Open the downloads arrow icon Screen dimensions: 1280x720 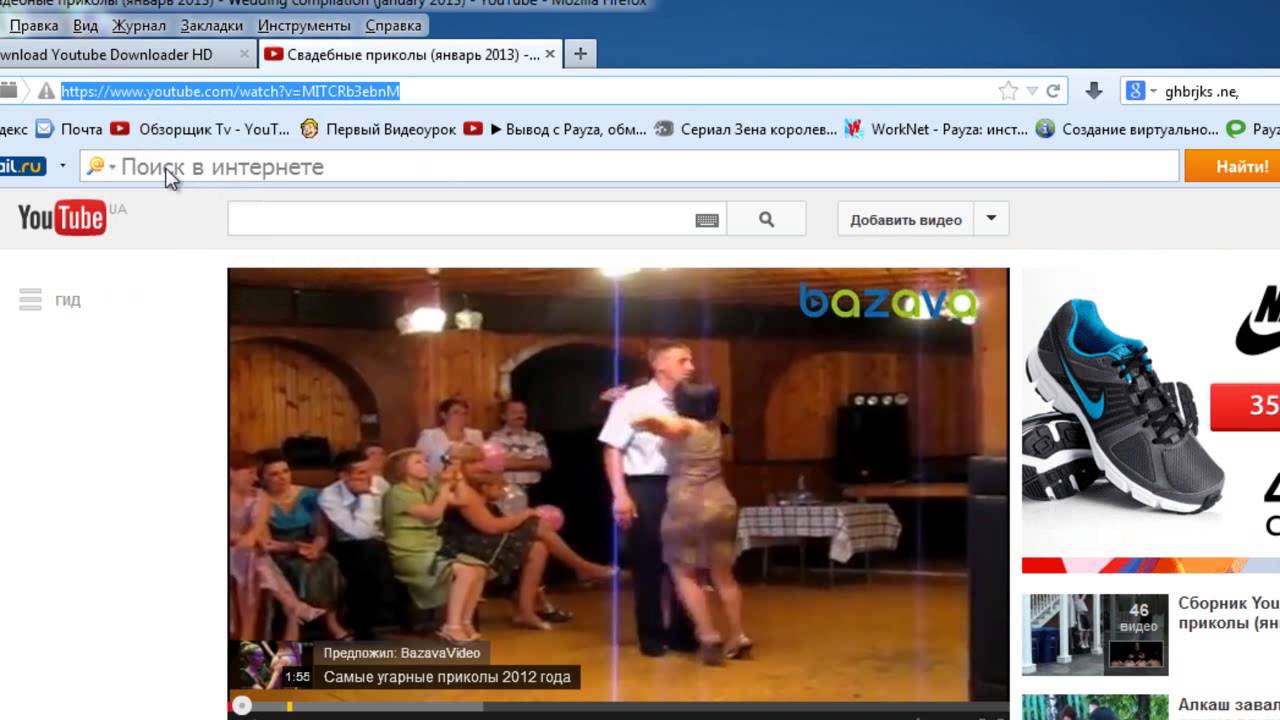click(1094, 91)
